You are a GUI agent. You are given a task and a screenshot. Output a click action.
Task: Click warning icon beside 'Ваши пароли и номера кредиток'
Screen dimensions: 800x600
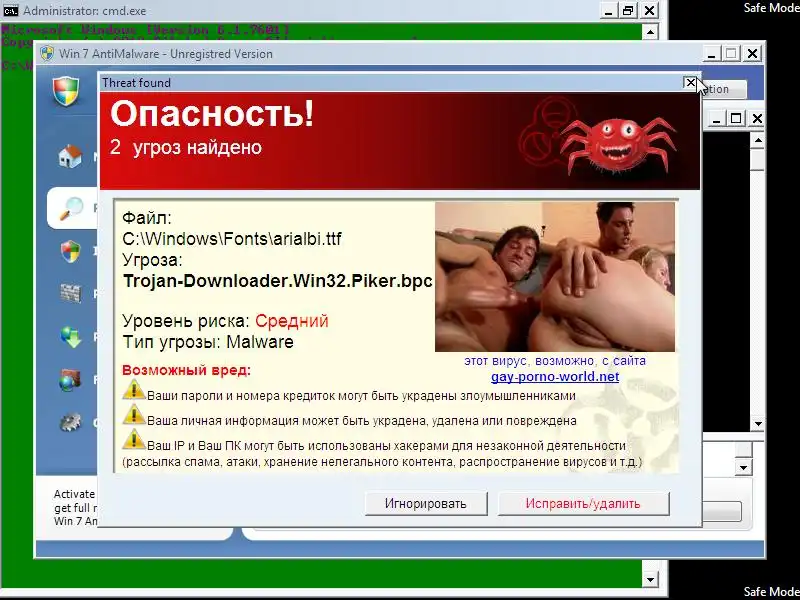point(134,391)
